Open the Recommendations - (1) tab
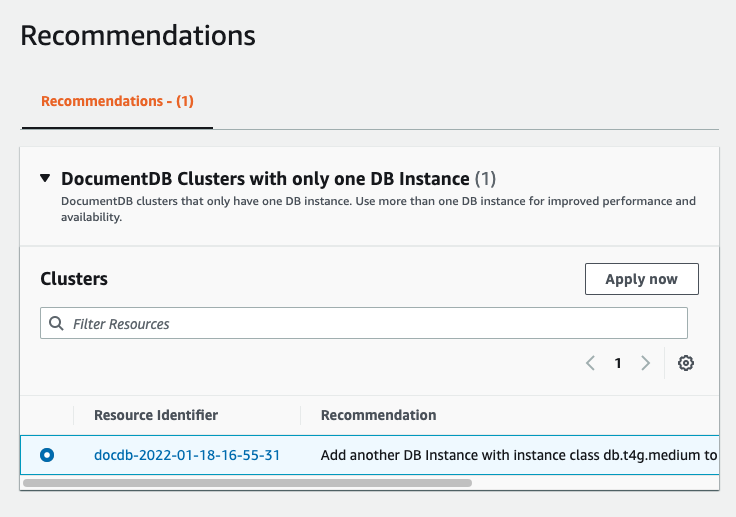 click(x=117, y=102)
